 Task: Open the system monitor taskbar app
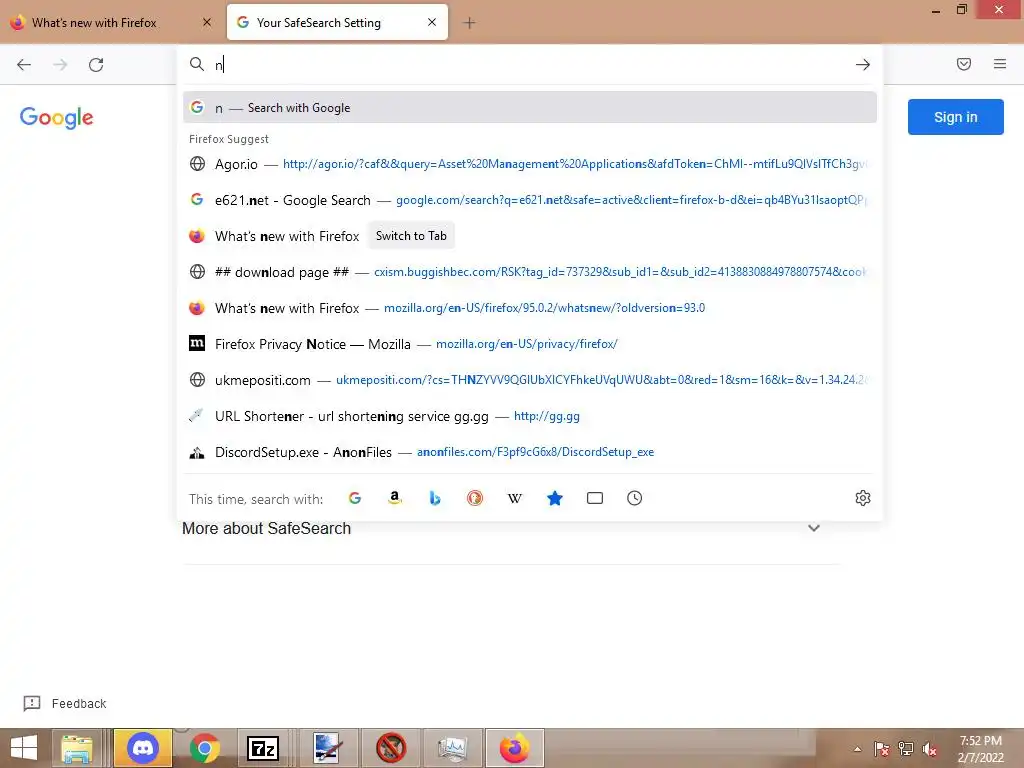pos(453,748)
